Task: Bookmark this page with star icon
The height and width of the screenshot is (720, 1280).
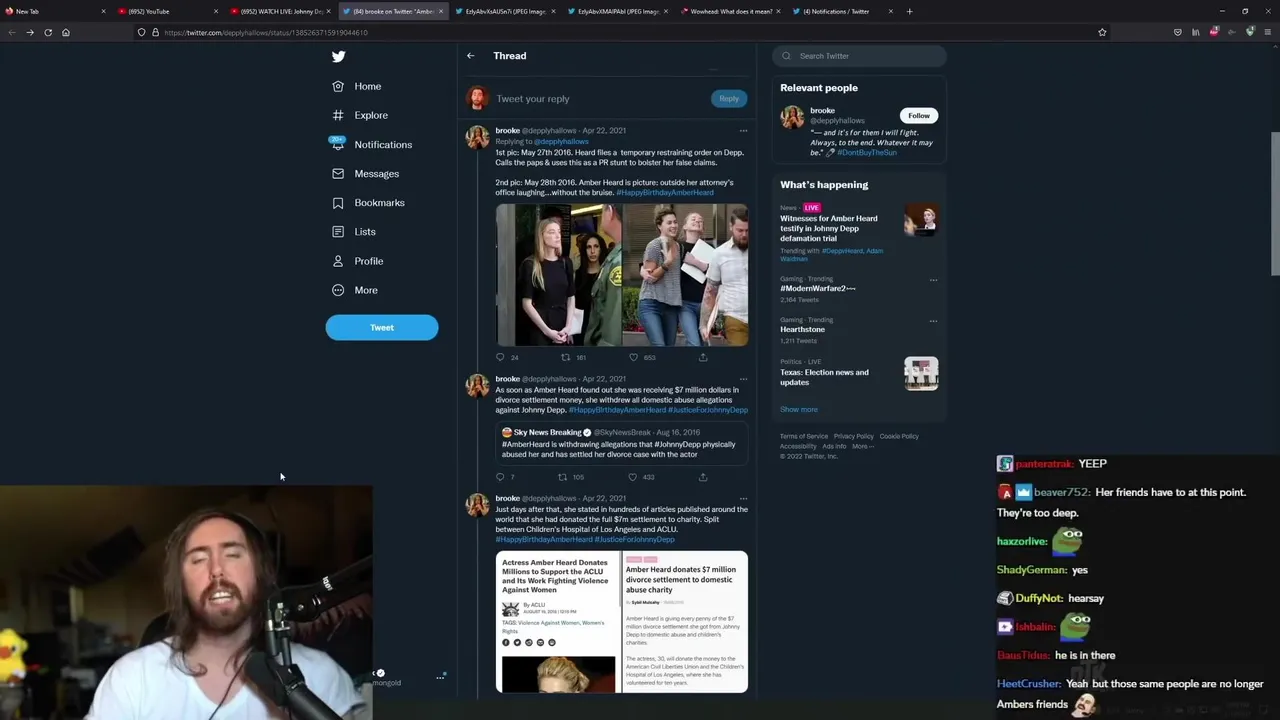Action: pos(1102,32)
